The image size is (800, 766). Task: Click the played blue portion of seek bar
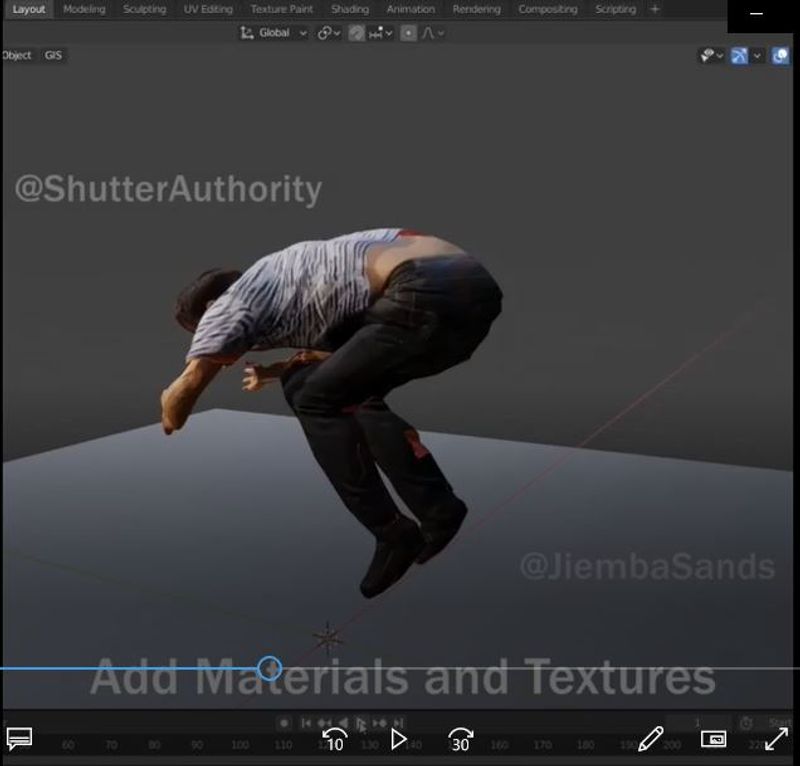[x=129, y=669]
